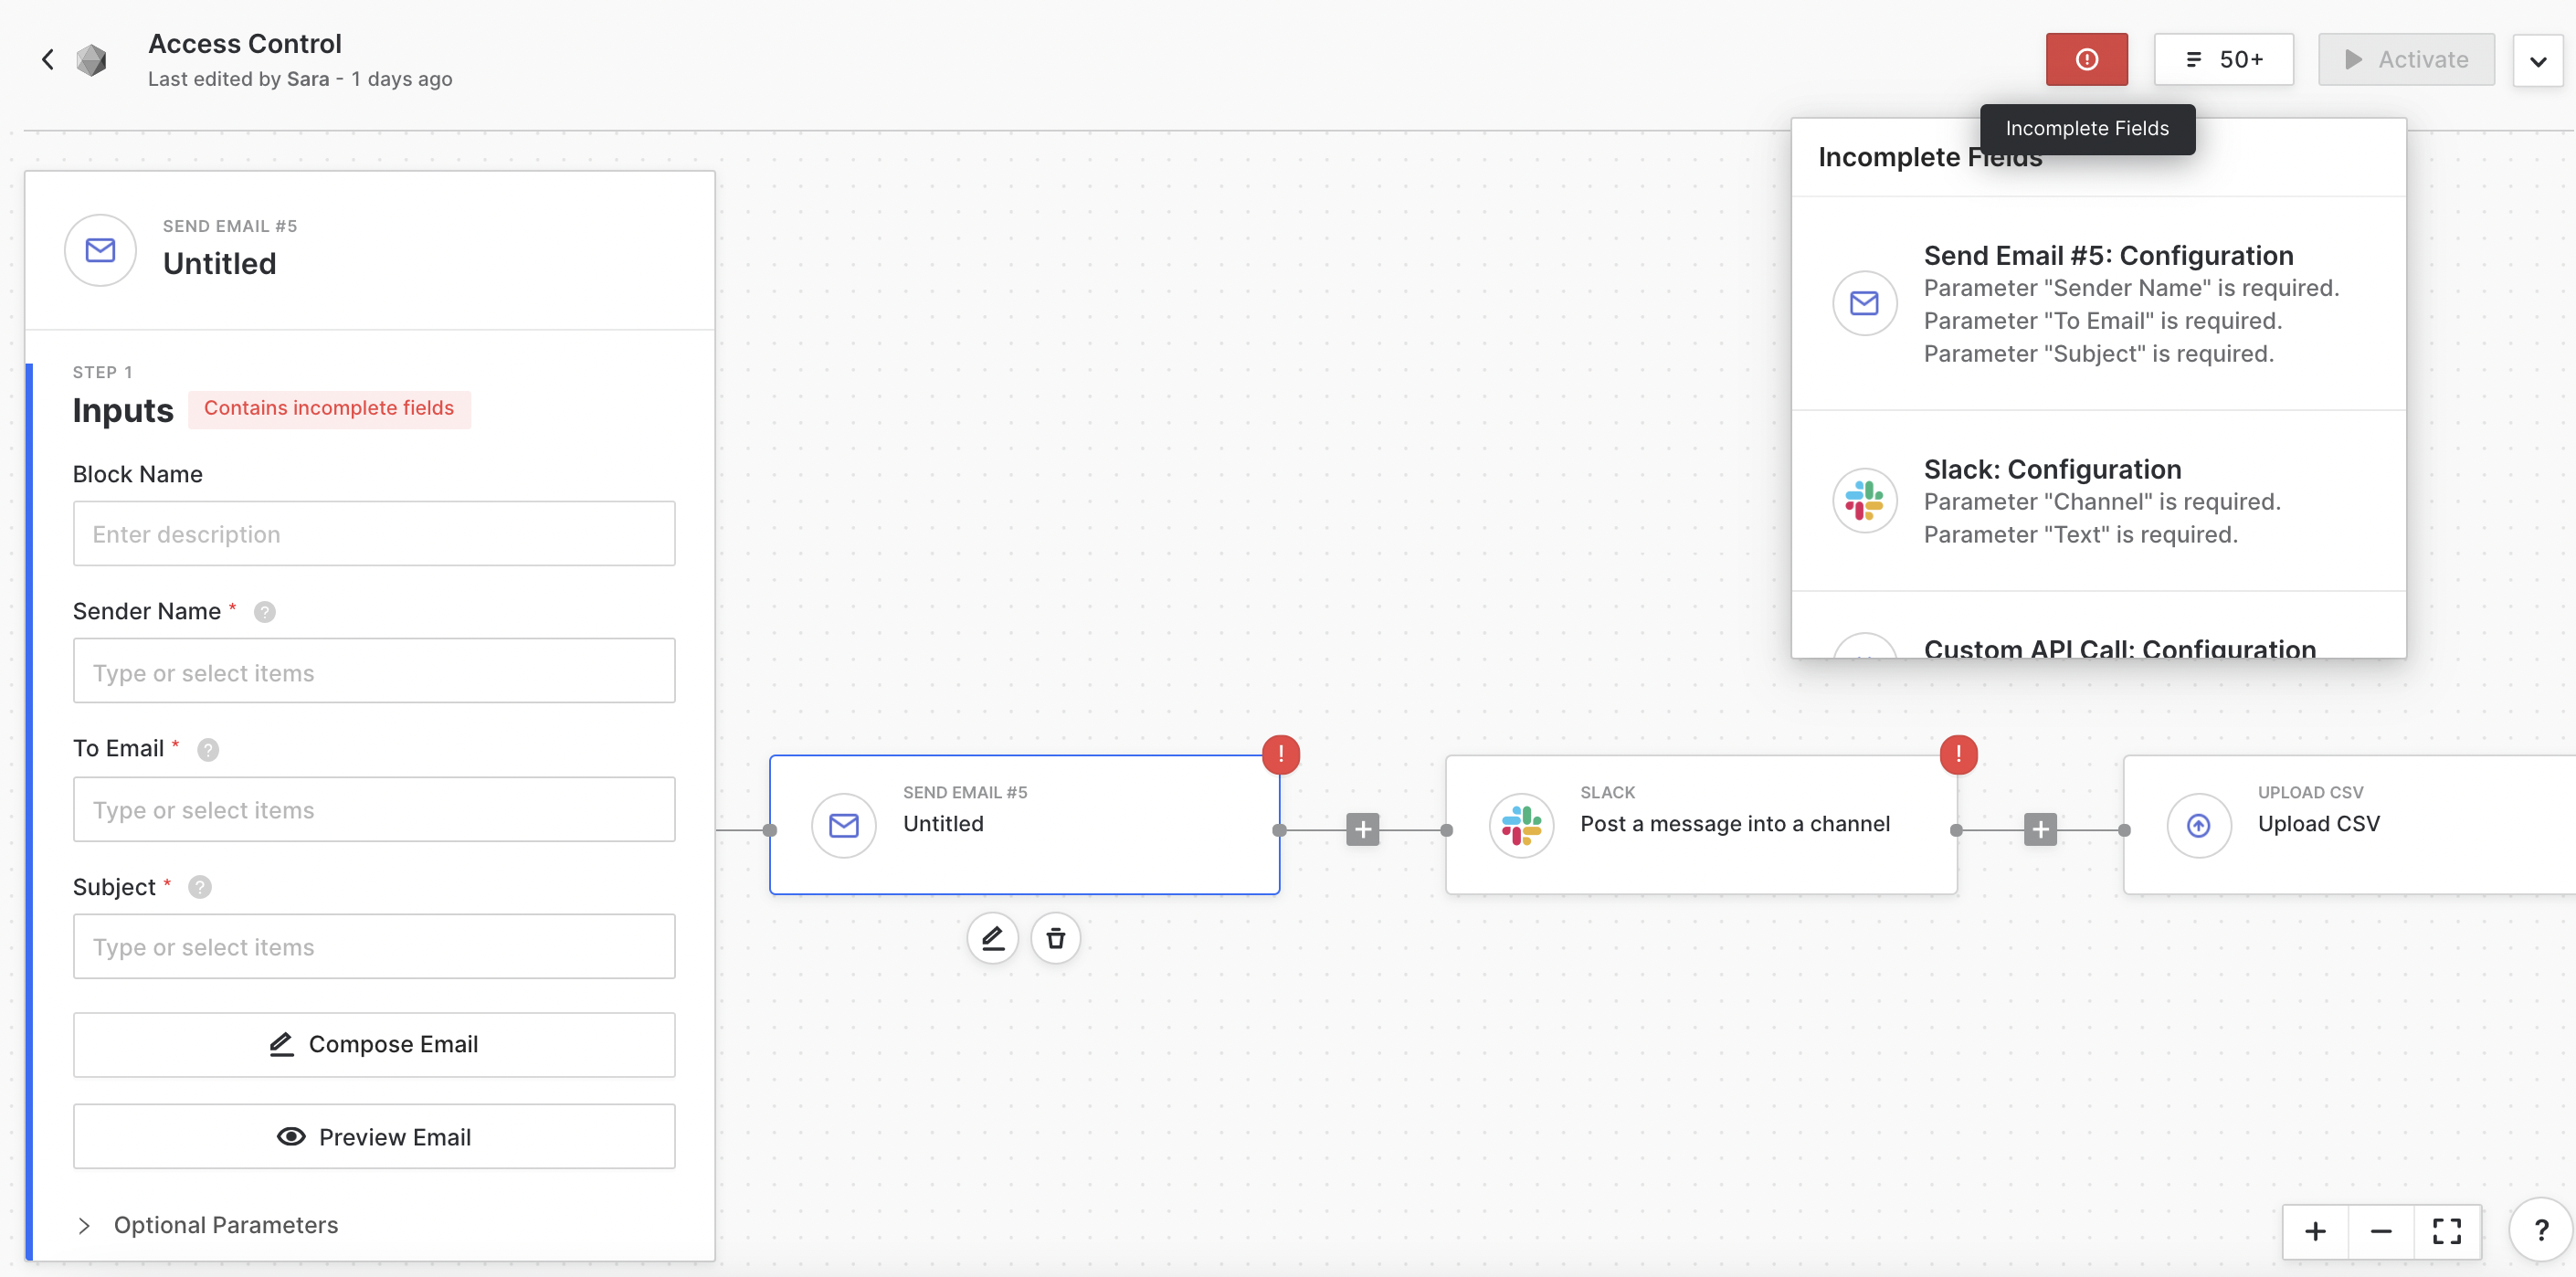Zoom in the canvas with plus button
The width and height of the screenshot is (2576, 1277).
[2315, 1231]
